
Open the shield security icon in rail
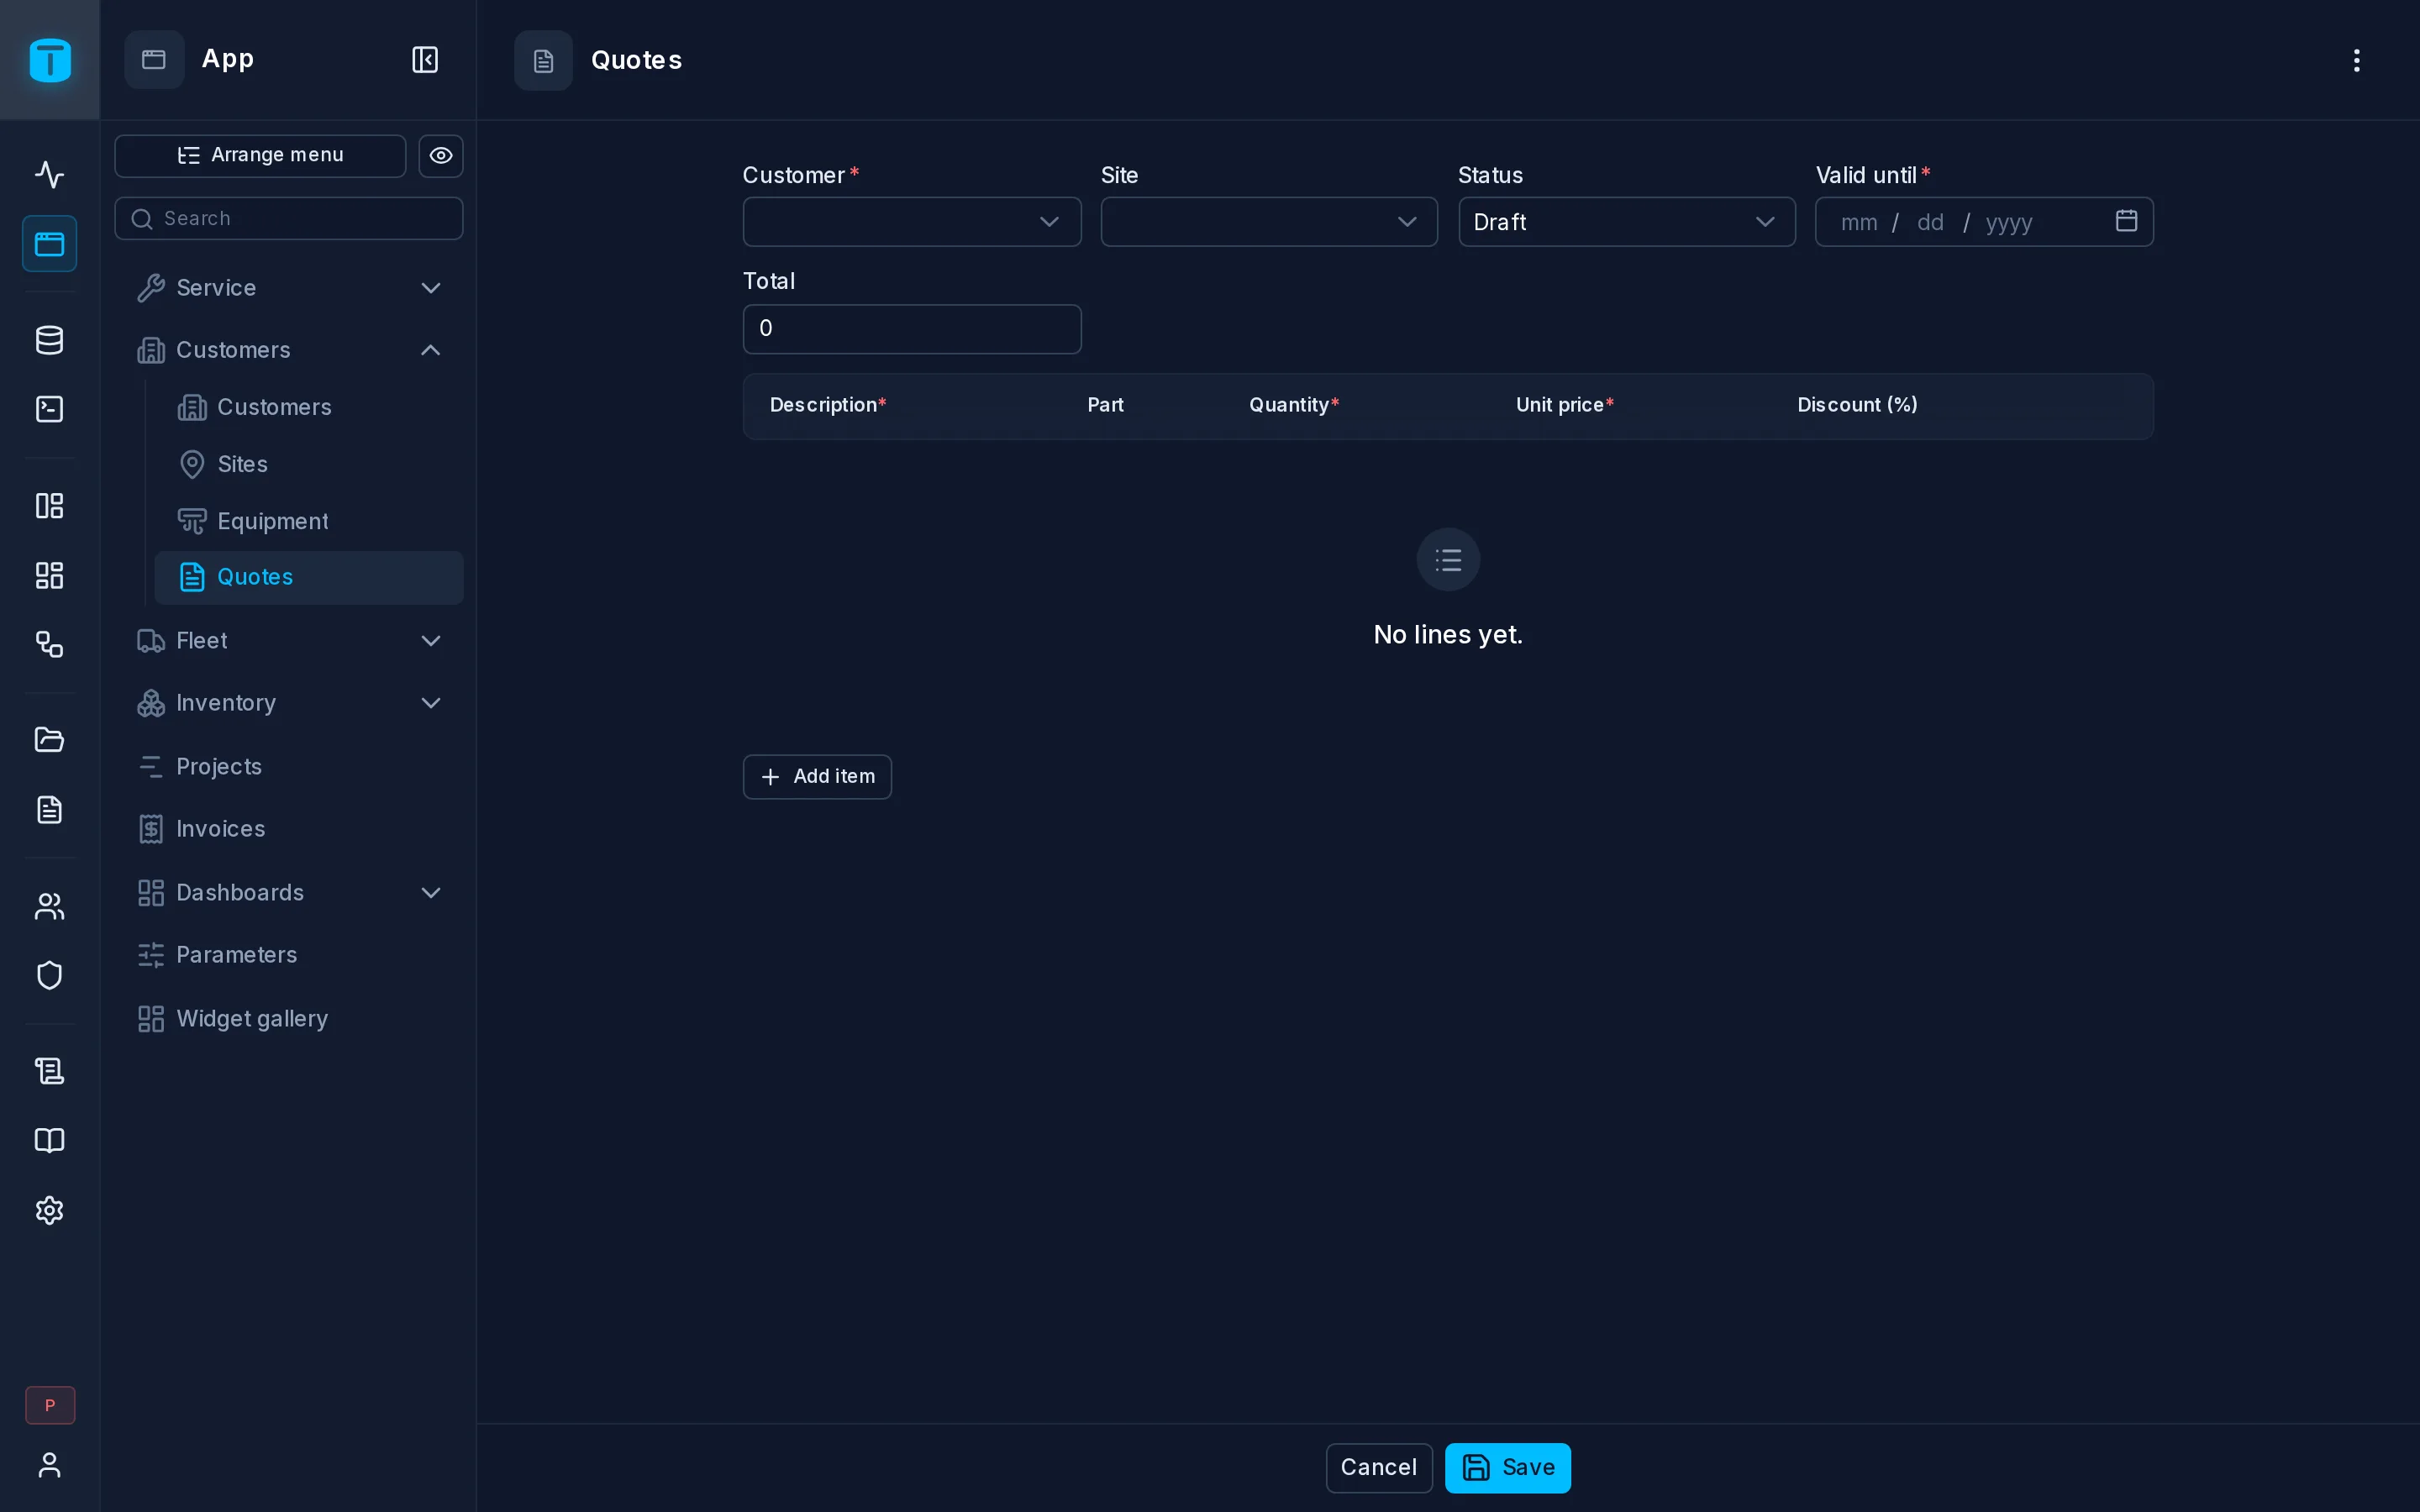click(50, 975)
